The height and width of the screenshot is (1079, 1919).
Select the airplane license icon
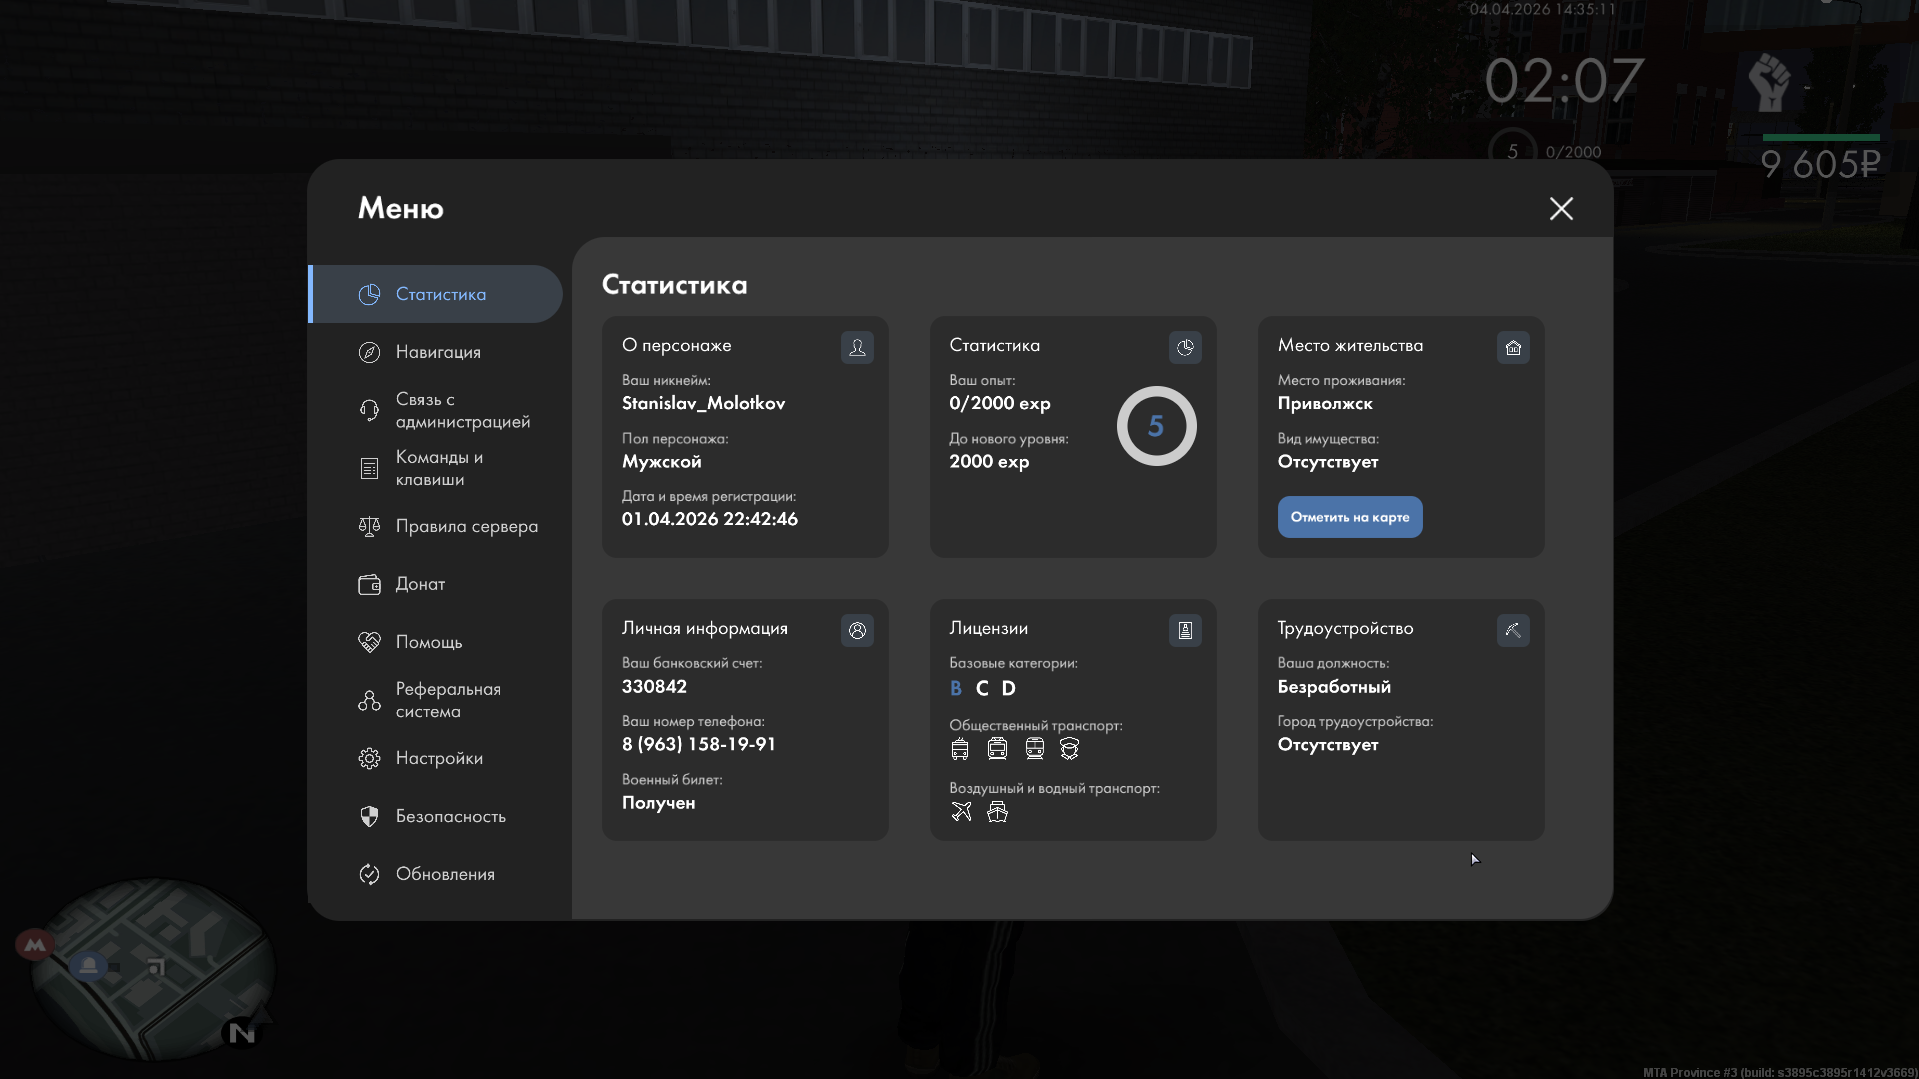tap(961, 812)
